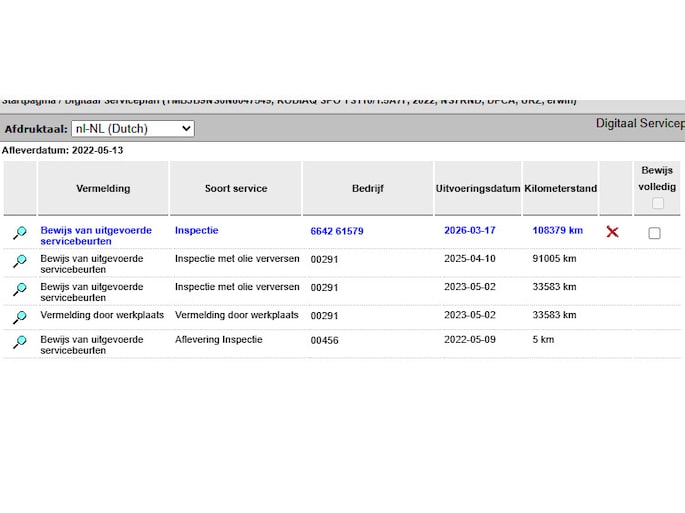Click the Uitvoeringsdatum column header
Viewport: 685px width, 513px height.
tap(478, 188)
